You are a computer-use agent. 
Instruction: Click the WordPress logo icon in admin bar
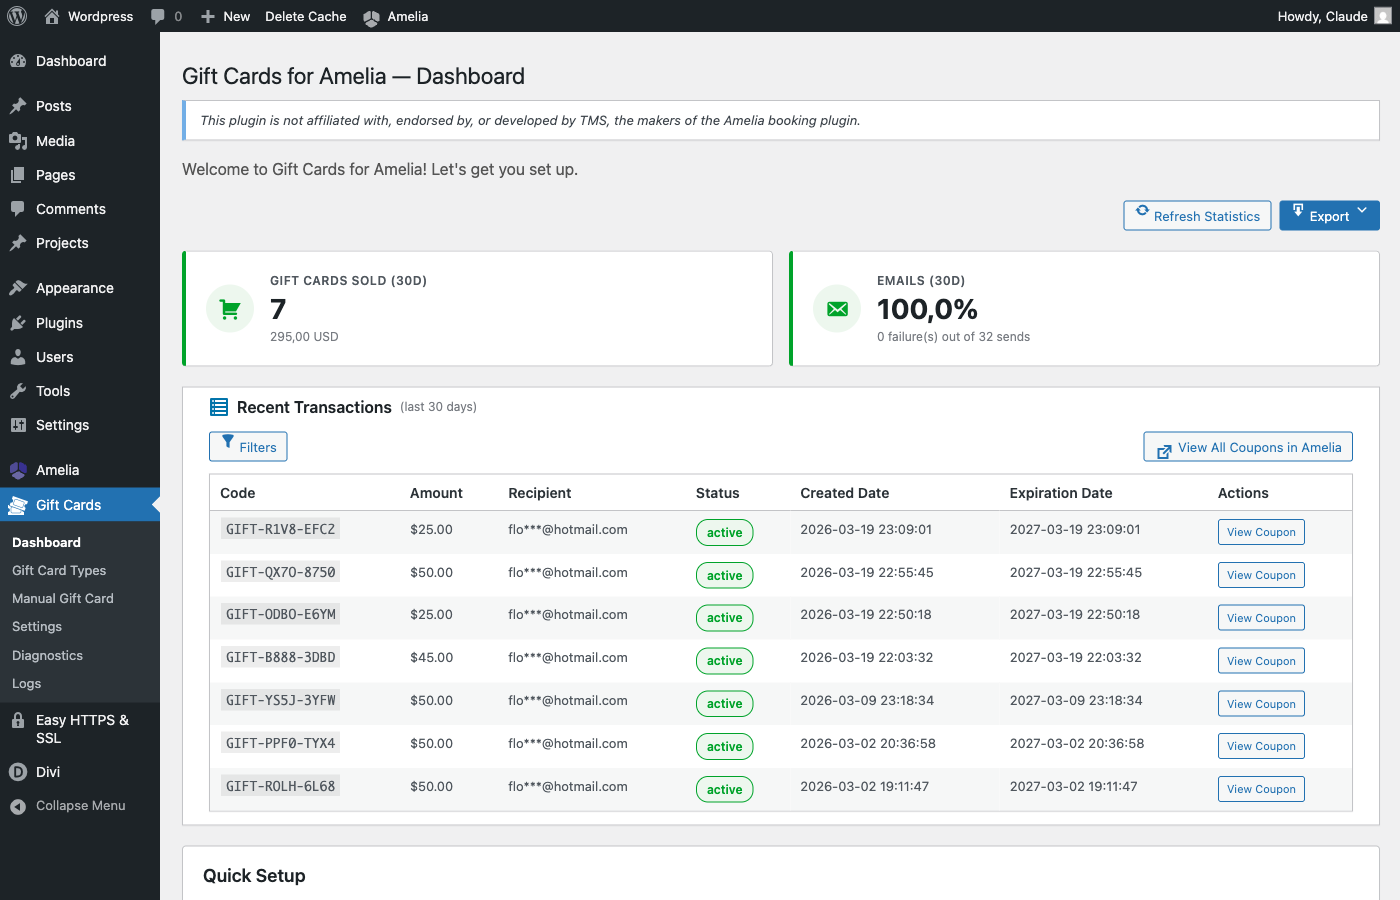click(17, 16)
